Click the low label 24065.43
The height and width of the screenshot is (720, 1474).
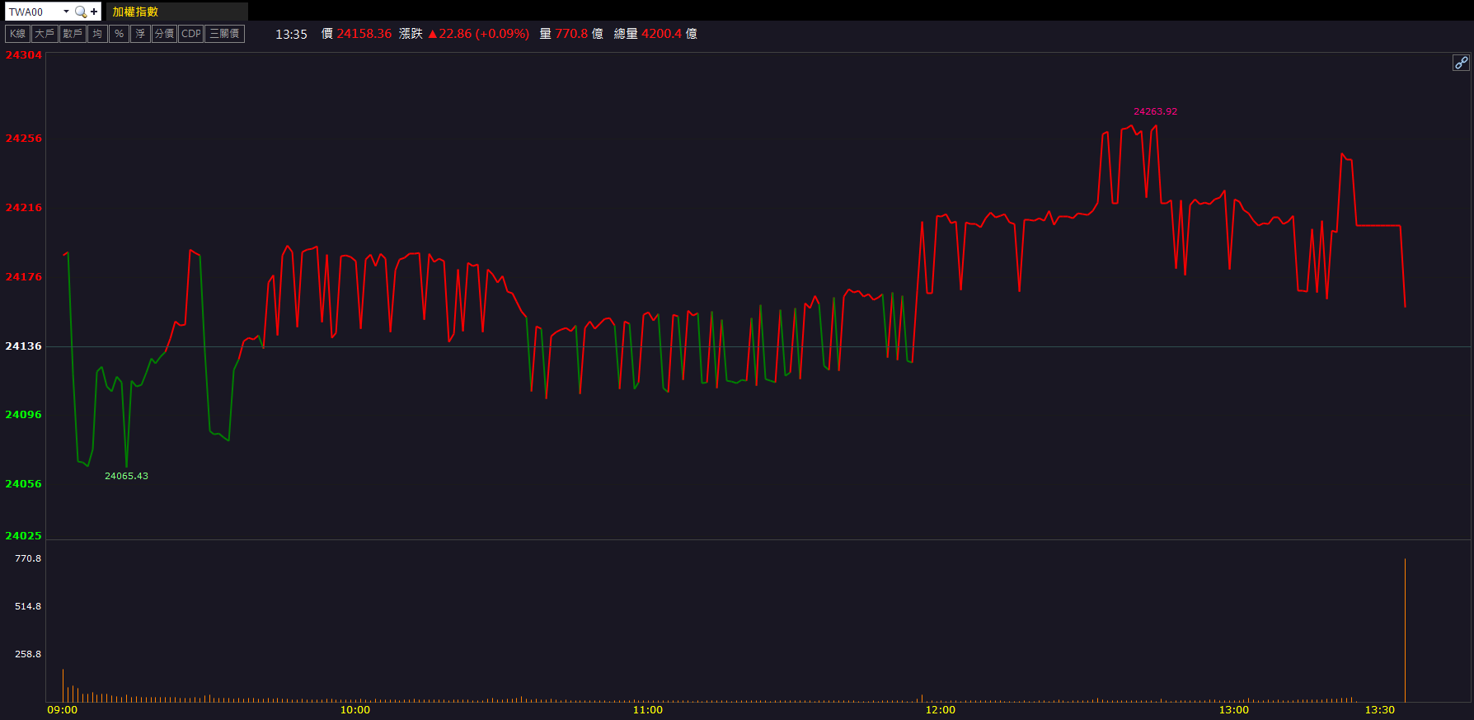126,476
